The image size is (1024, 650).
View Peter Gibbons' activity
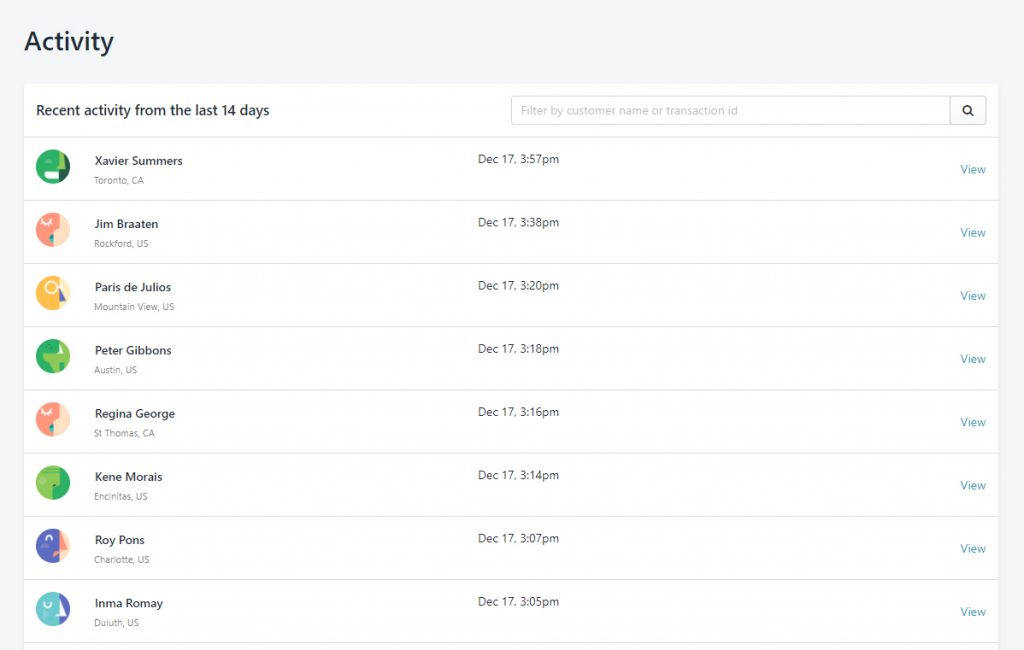(x=972, y=359)
